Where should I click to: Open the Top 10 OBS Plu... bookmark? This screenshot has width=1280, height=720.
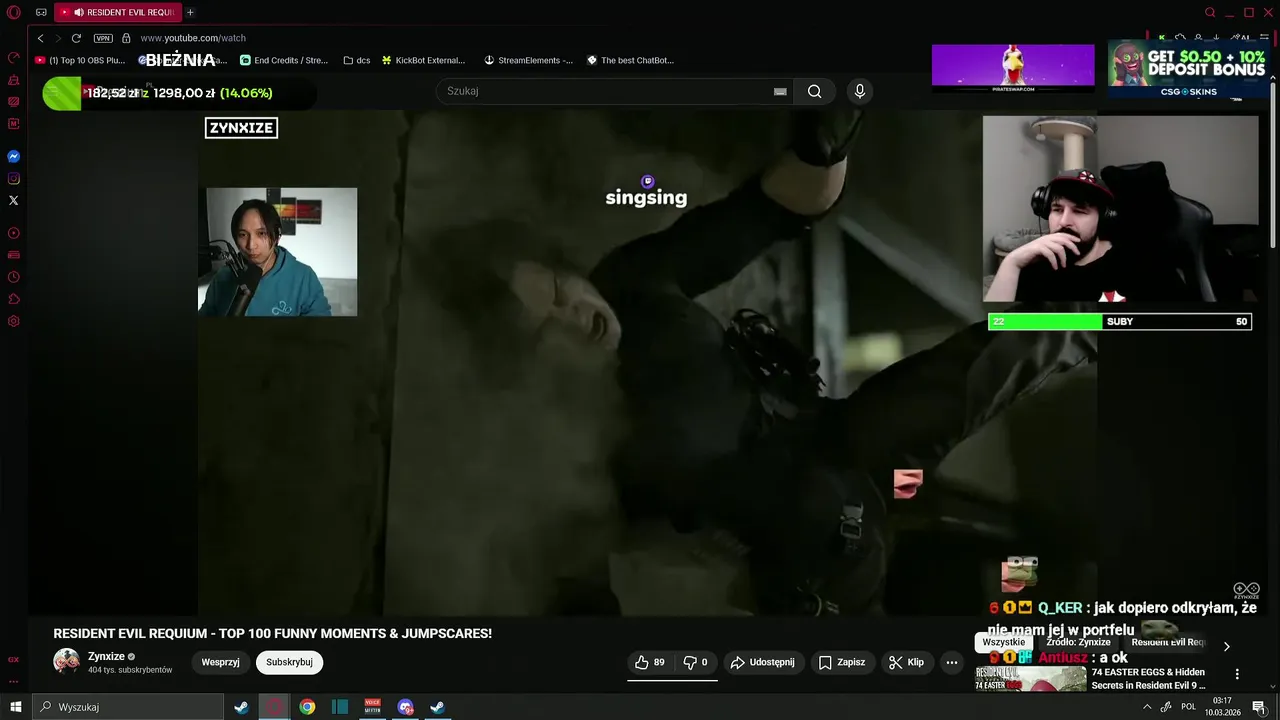click(x=80, y=60)
